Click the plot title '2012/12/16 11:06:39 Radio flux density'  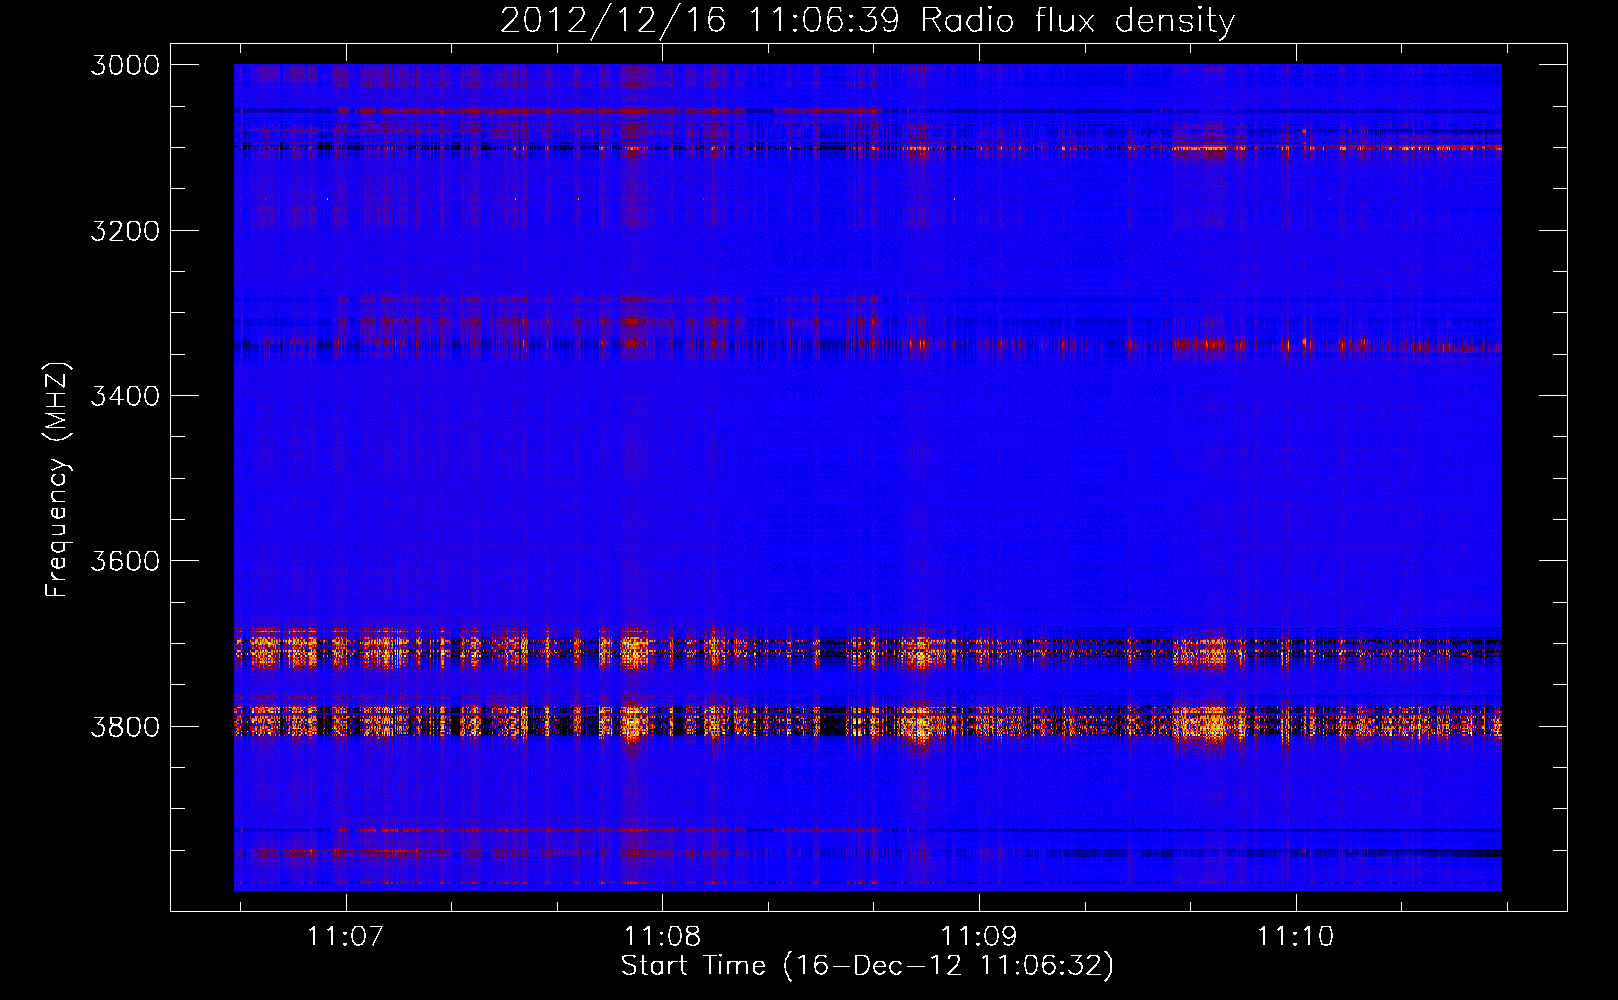pyautogui.click(x=868, y=20)
